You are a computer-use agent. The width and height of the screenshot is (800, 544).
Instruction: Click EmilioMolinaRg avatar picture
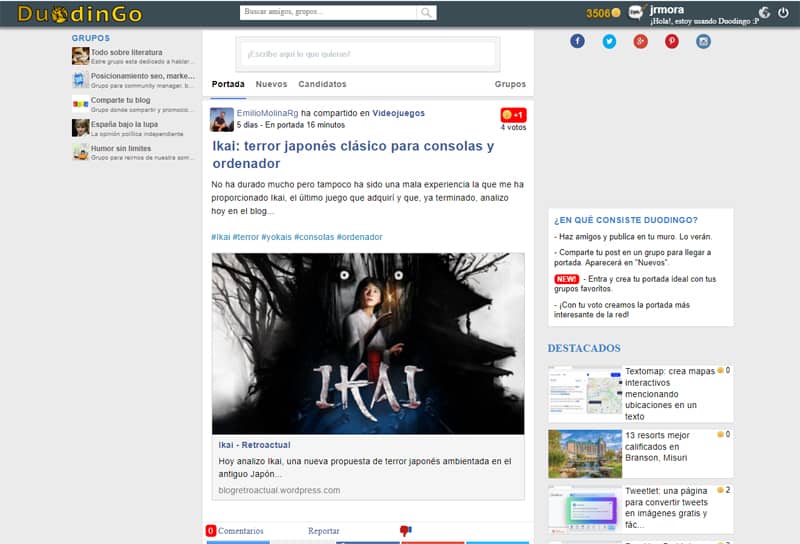(x=222, y=119)
